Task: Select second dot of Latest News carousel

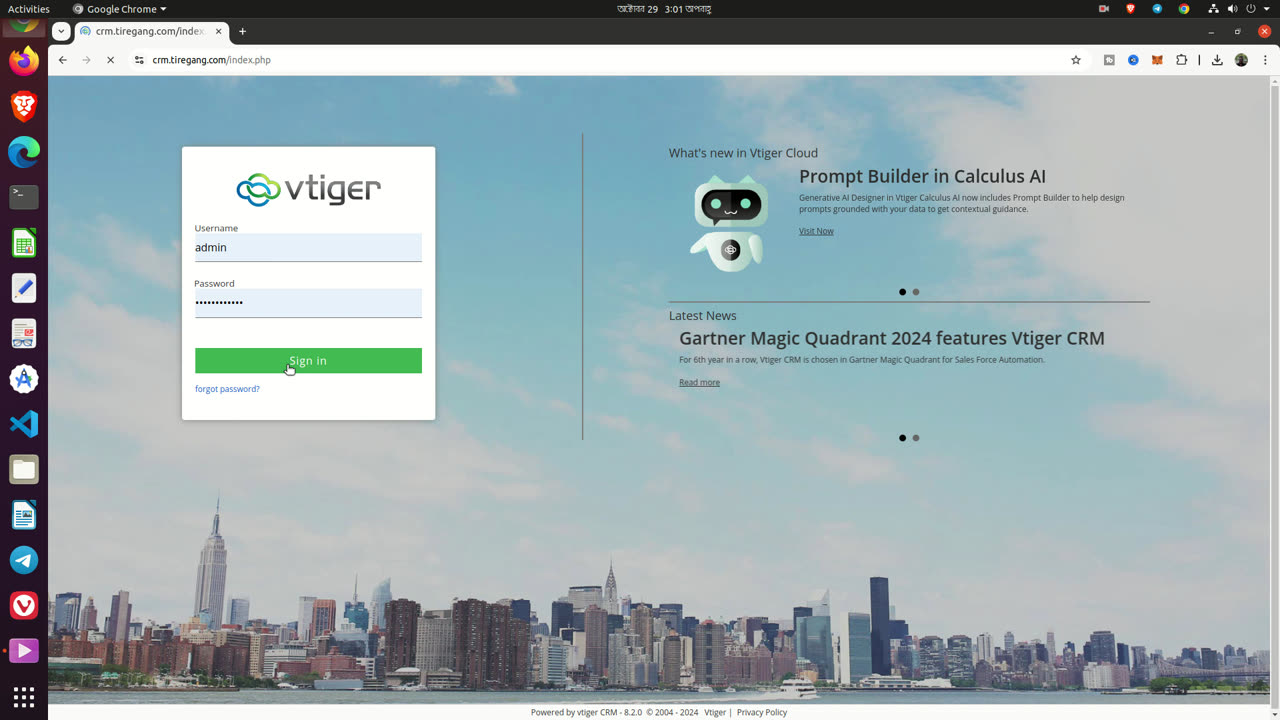Action: click(916, 438)
